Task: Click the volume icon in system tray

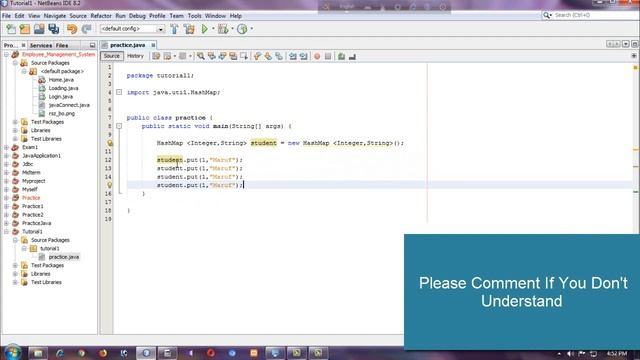Action: (x=570, y=353)
